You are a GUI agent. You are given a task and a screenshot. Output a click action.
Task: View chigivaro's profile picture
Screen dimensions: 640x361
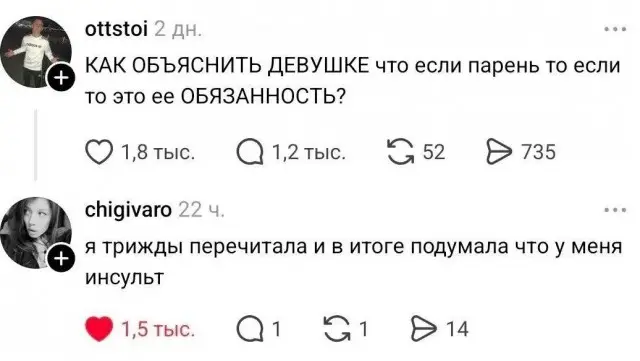(x=36, y=233)
